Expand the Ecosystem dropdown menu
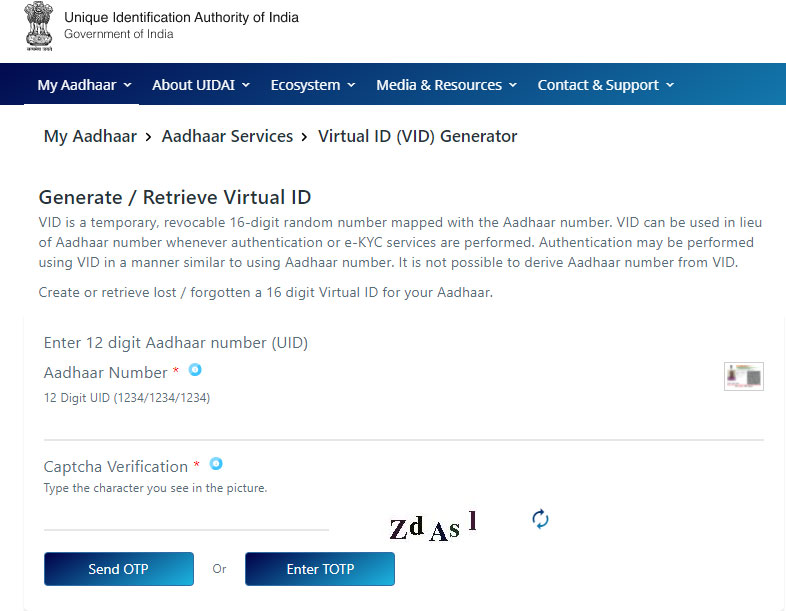 coord(313,85)
